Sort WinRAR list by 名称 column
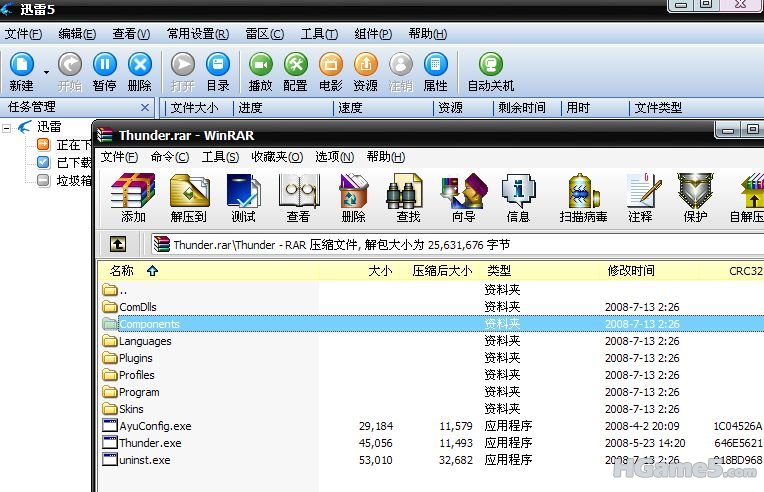This screenshot has height=492, width=764. click(121, 271)
